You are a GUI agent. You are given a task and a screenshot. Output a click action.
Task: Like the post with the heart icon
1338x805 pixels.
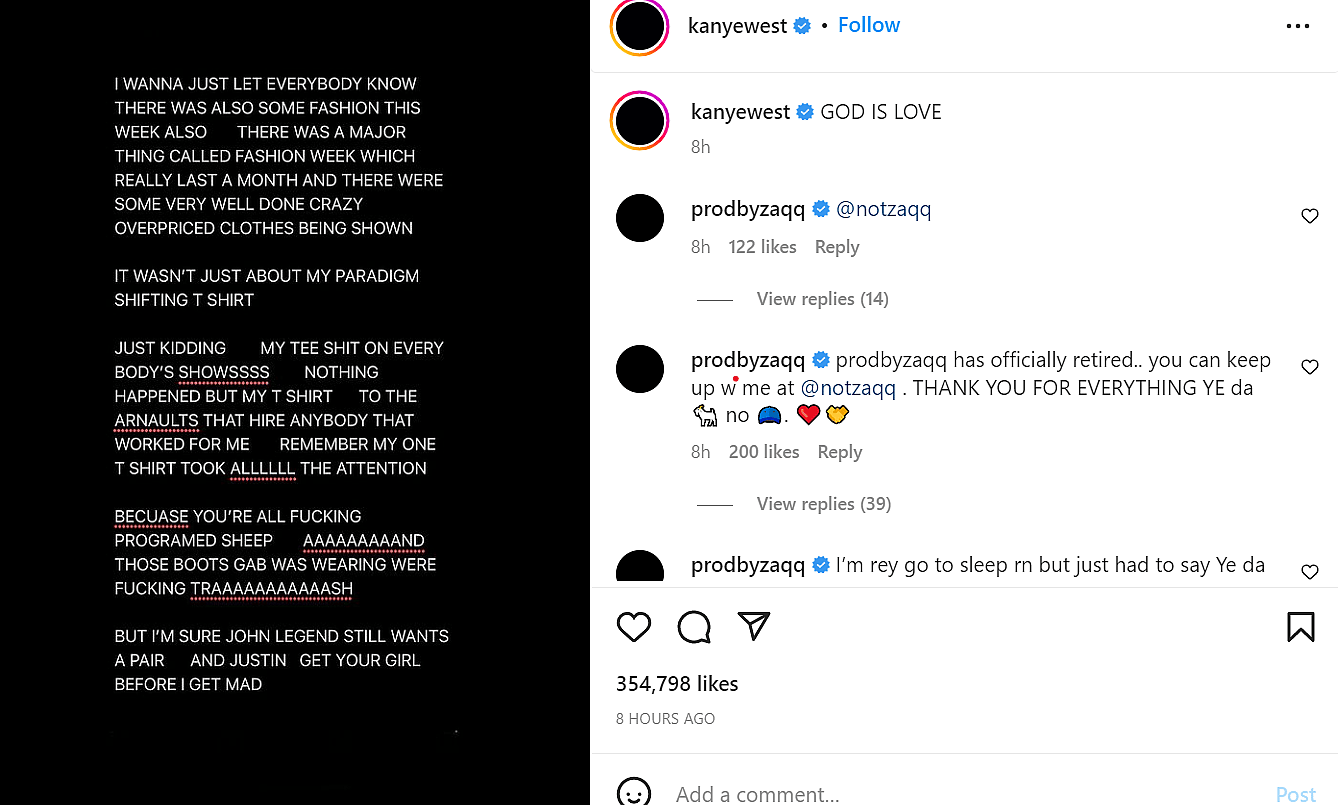click(633, 627)
